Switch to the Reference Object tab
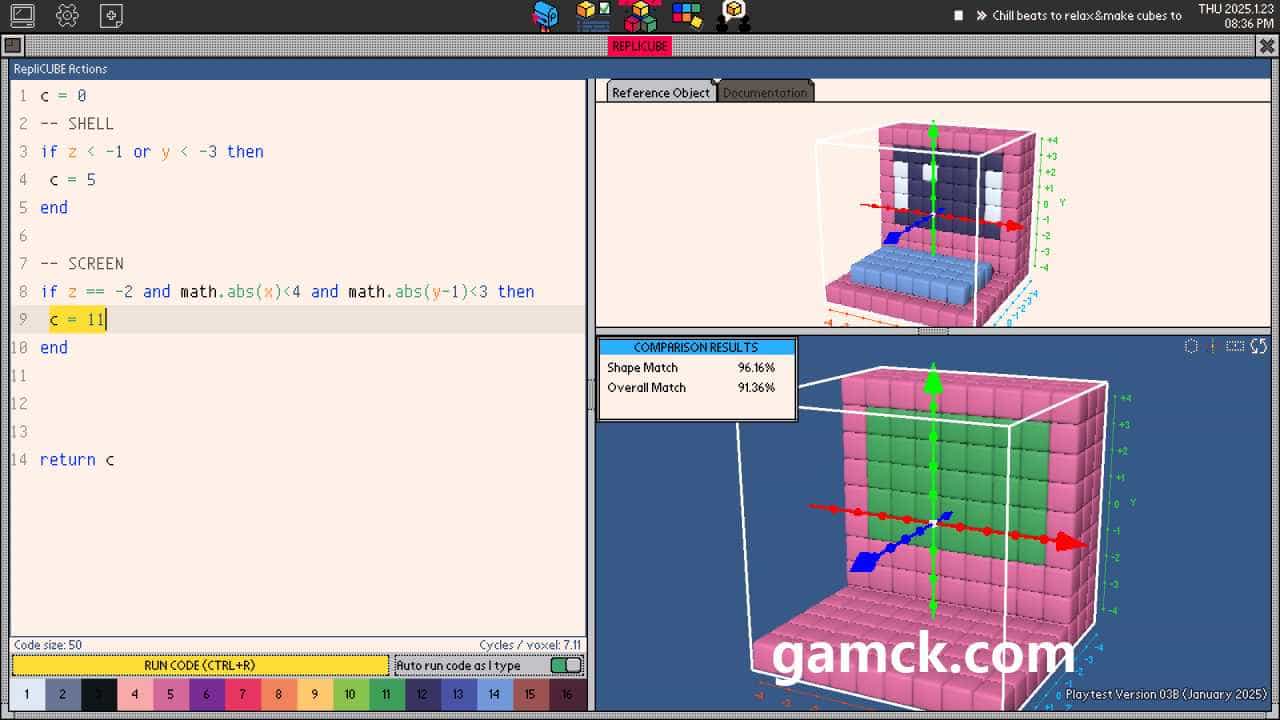1280x720 pixels. 661,92
